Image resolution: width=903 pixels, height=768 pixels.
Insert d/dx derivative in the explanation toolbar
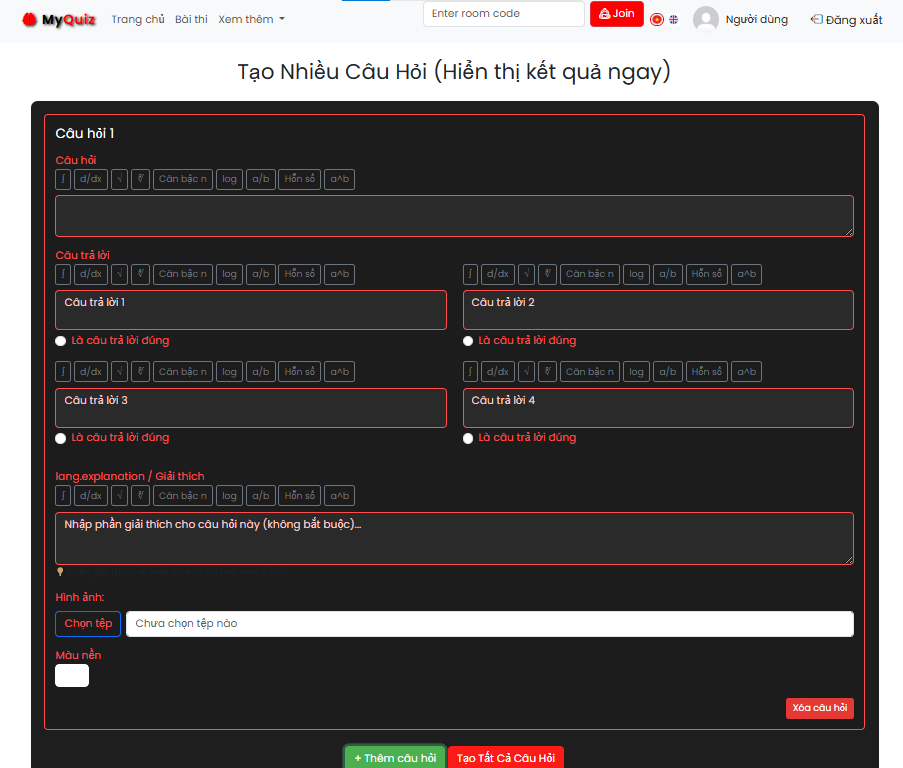click(x=90, y=496)
